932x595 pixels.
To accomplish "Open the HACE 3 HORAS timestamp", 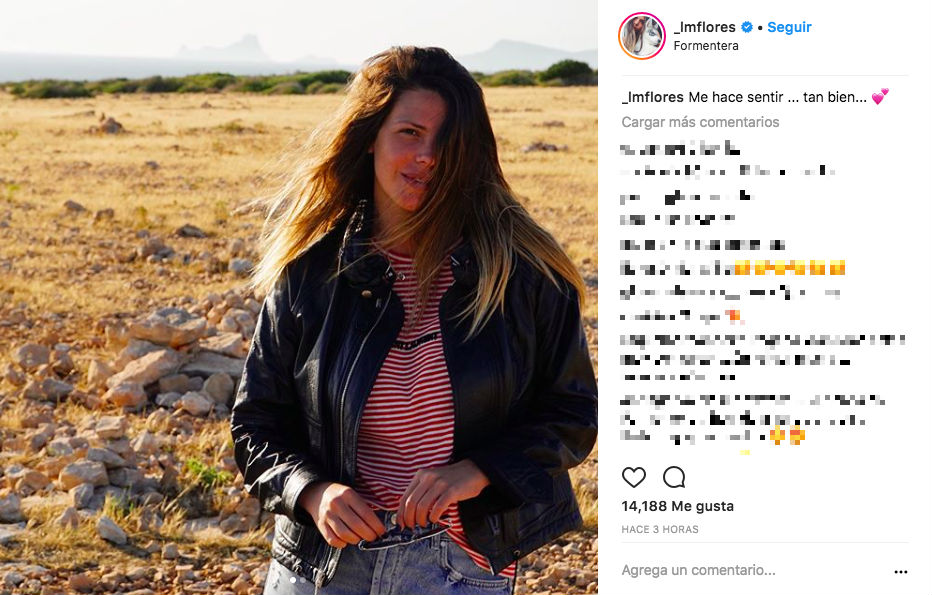I will pos(660,529).
